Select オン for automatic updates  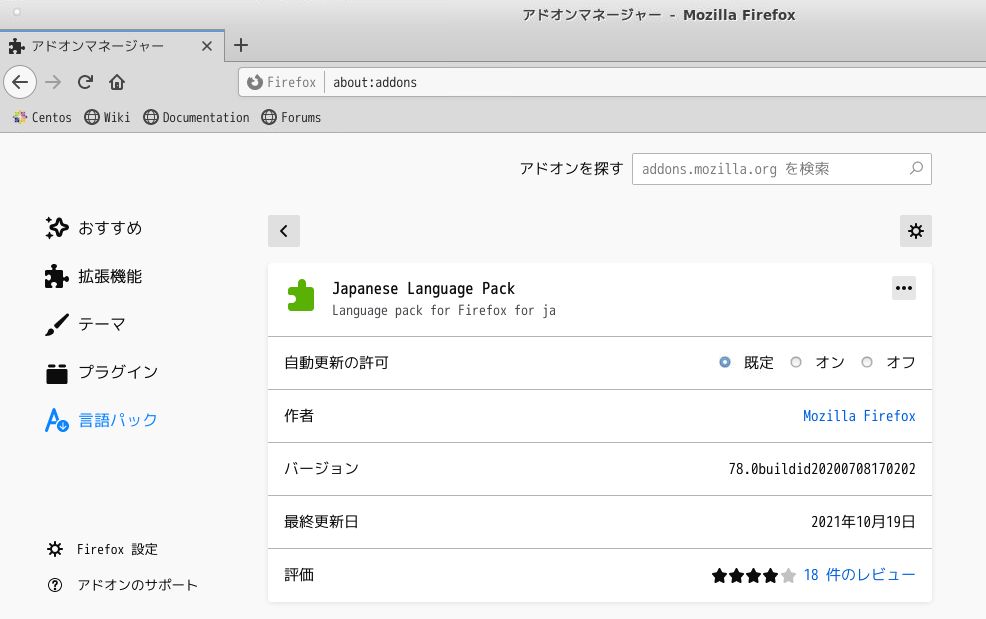point(796,362)
